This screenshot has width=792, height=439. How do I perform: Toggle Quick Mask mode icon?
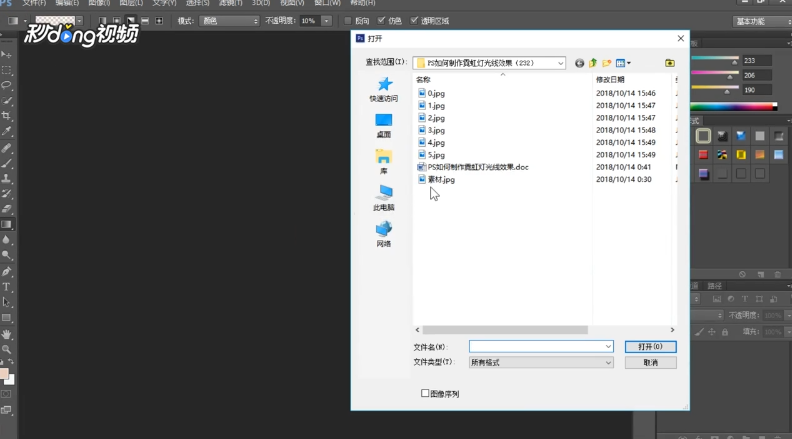pyautogui.click(x=6, y=394)
